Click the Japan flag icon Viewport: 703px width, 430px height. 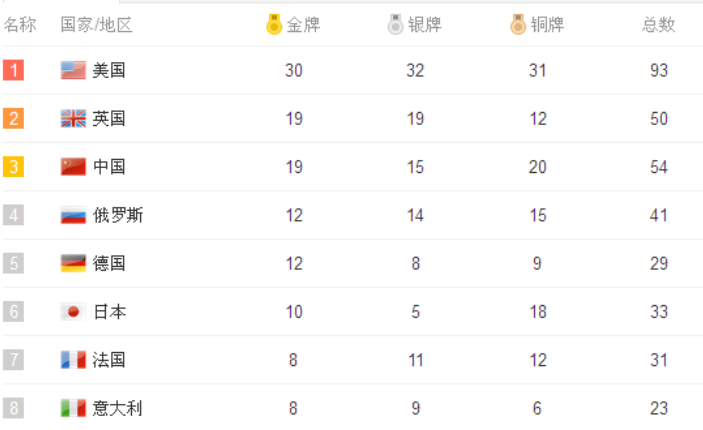73,312
